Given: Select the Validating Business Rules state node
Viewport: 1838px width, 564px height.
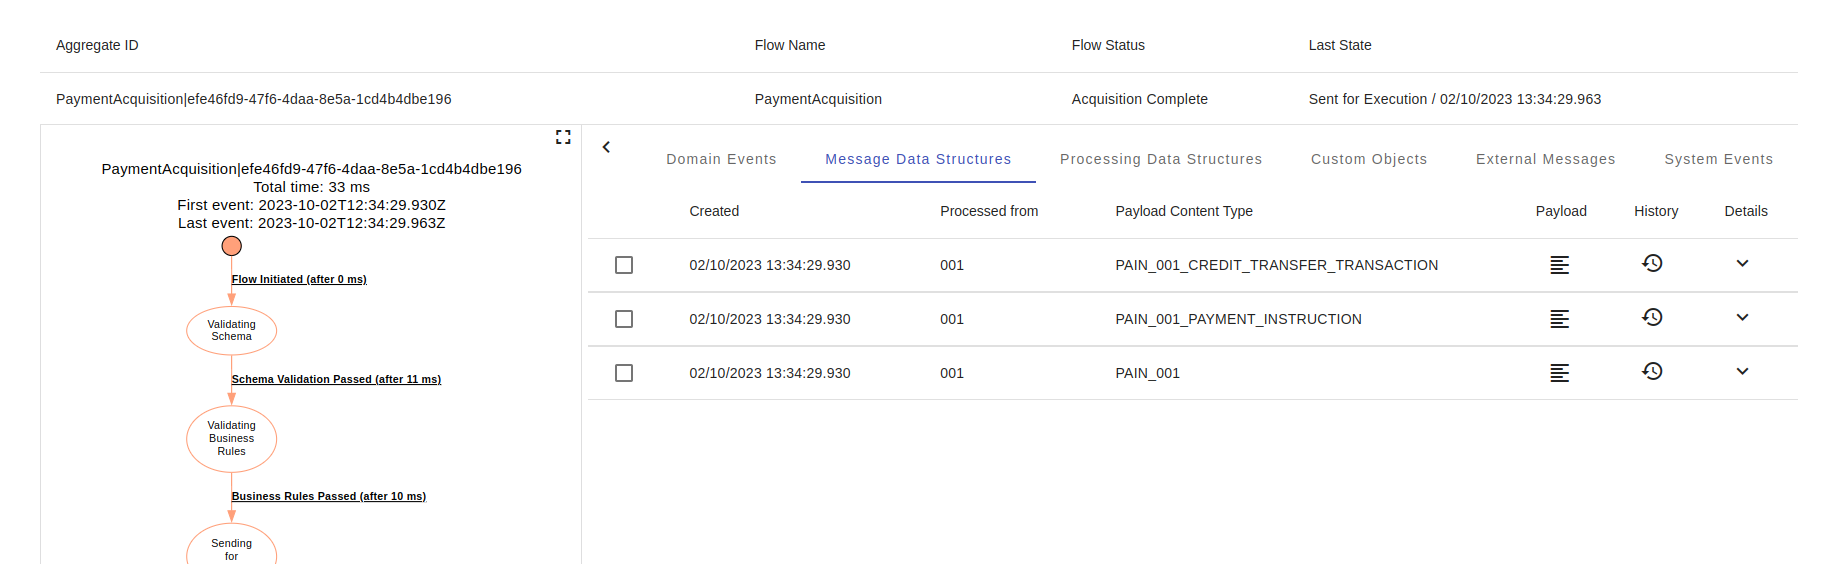Looking at the screenshot, I should click(x=232, y=438).
